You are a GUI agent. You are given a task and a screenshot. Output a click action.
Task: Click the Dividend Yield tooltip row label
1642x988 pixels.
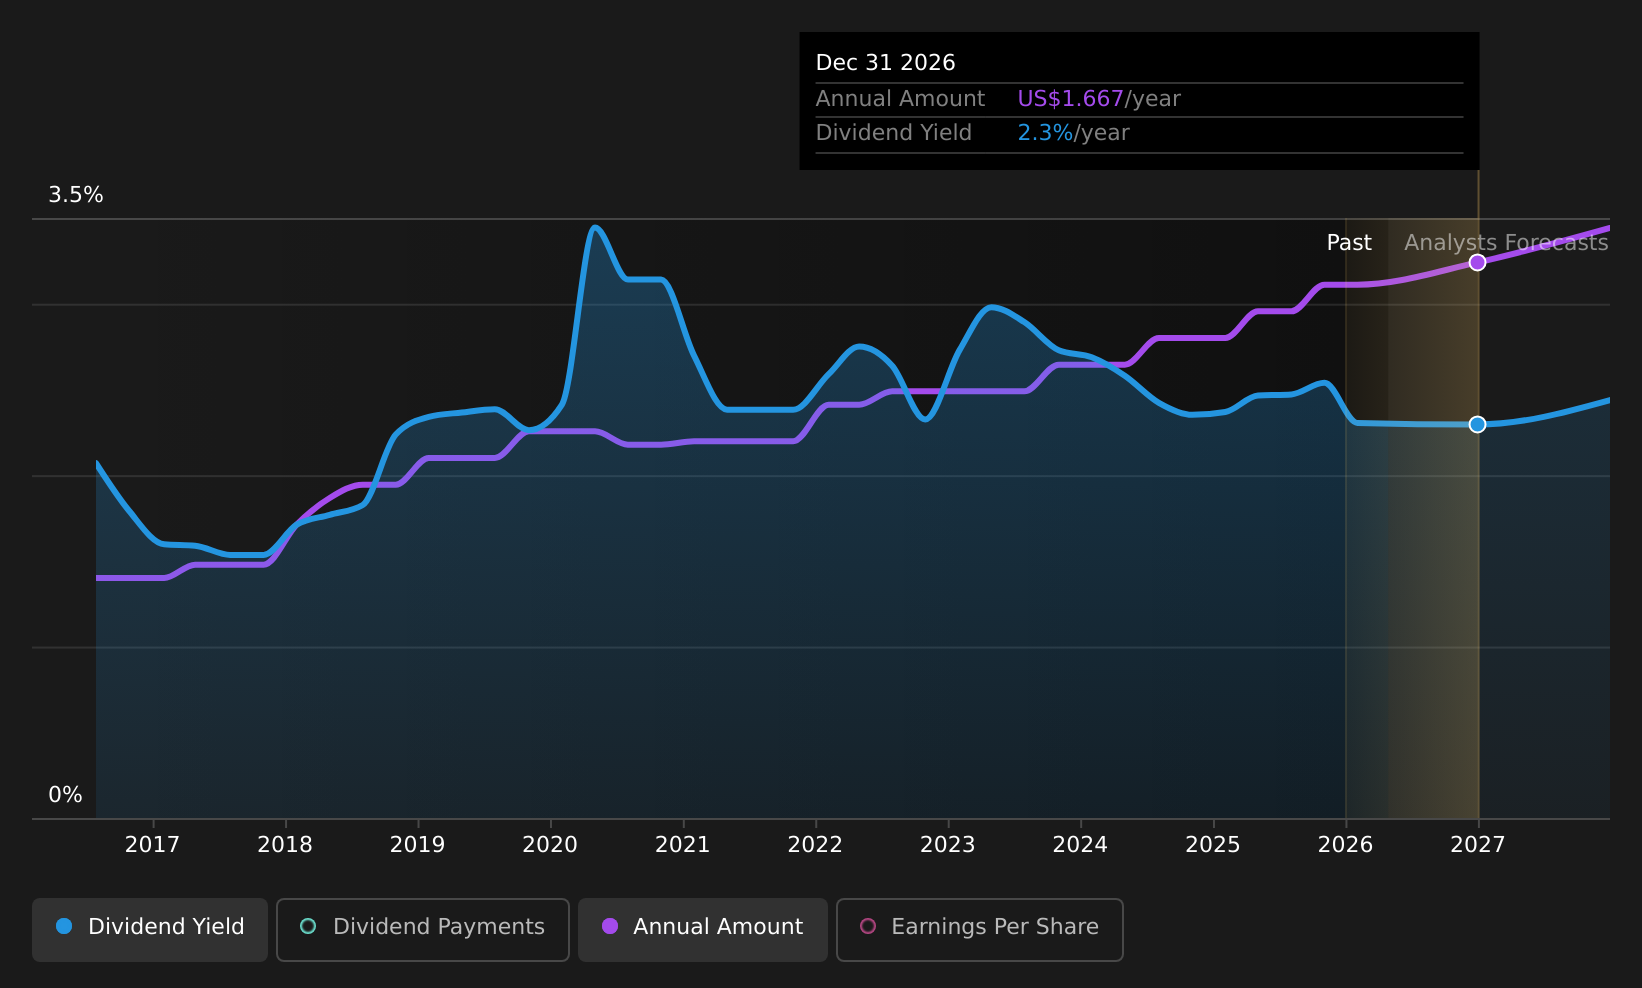point(893,133)
